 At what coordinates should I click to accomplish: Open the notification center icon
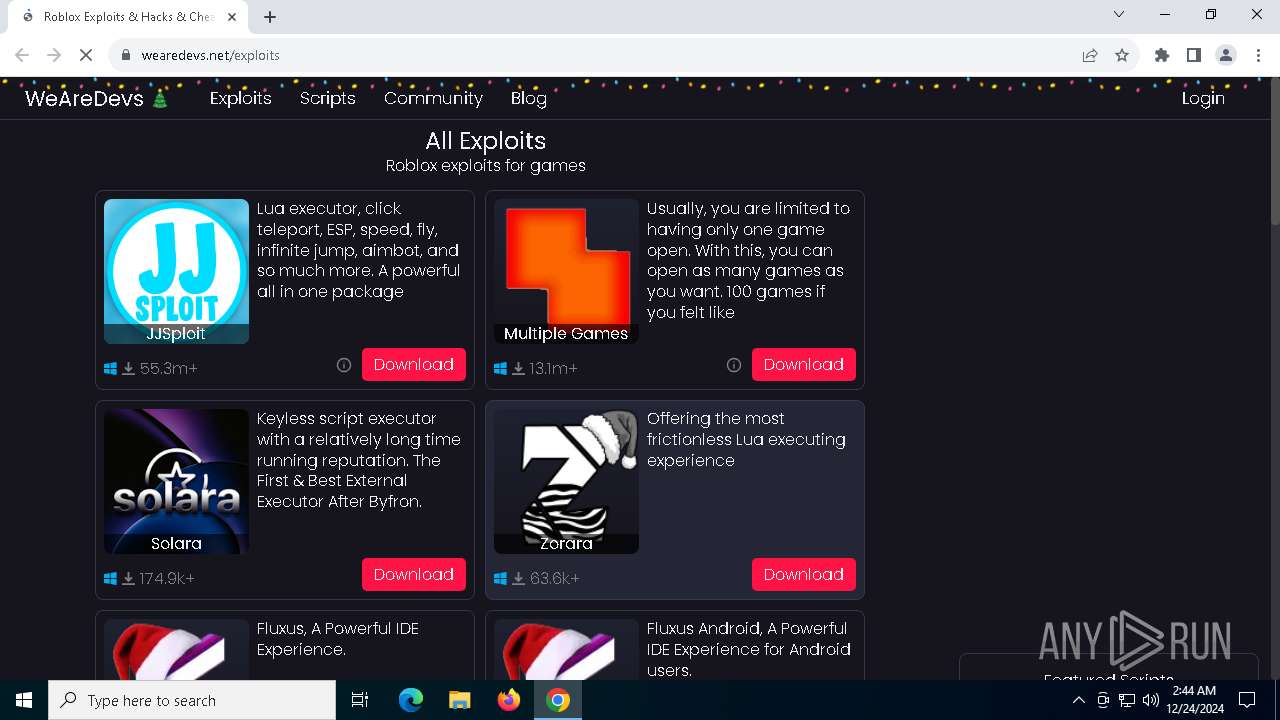pos(1247,700)
